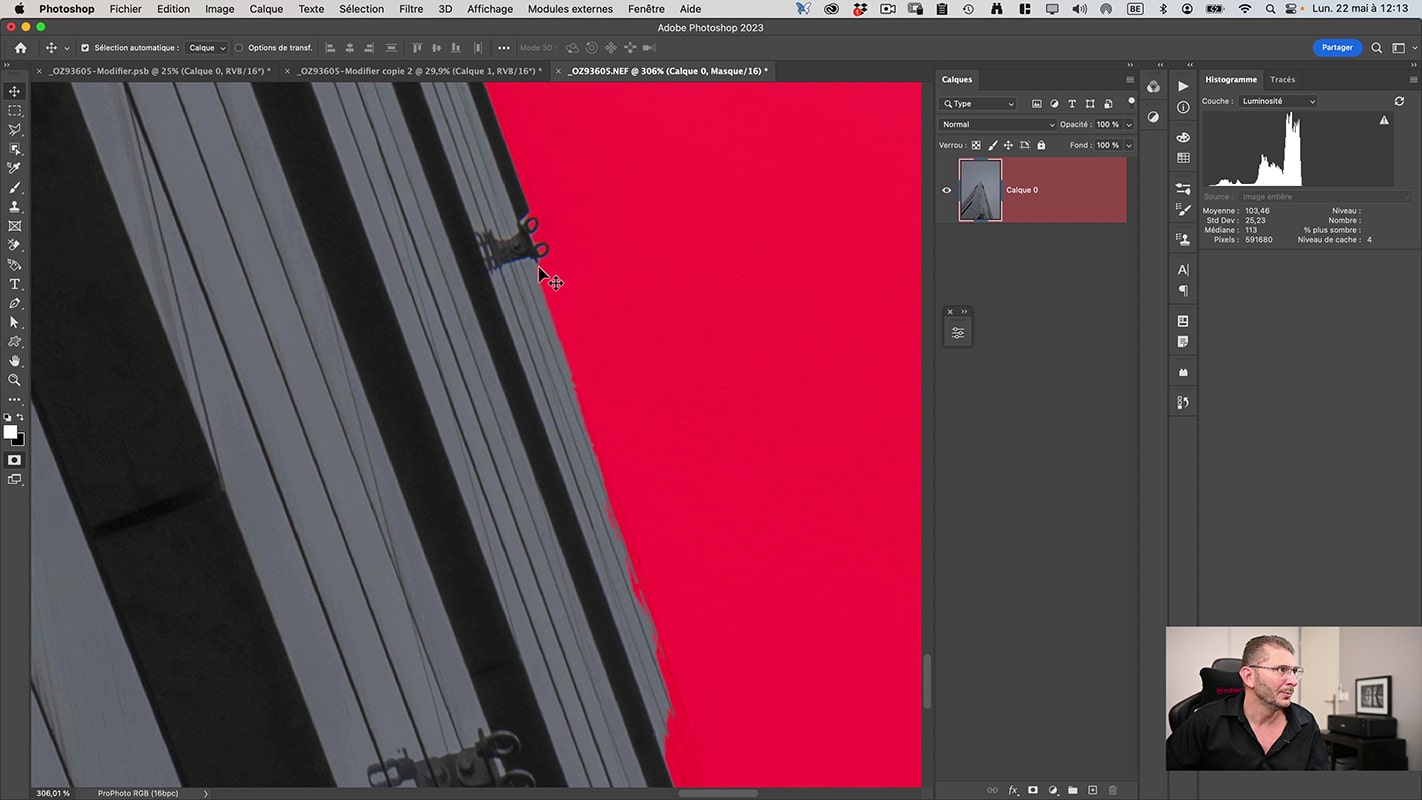Open the layer filter Type dropdown

(x=978, y=104)
